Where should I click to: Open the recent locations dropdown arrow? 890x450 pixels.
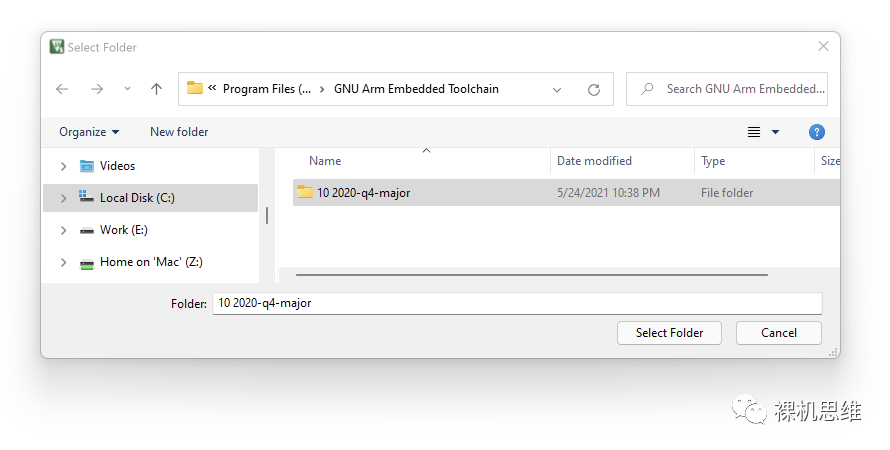click(x=127, y=89)
